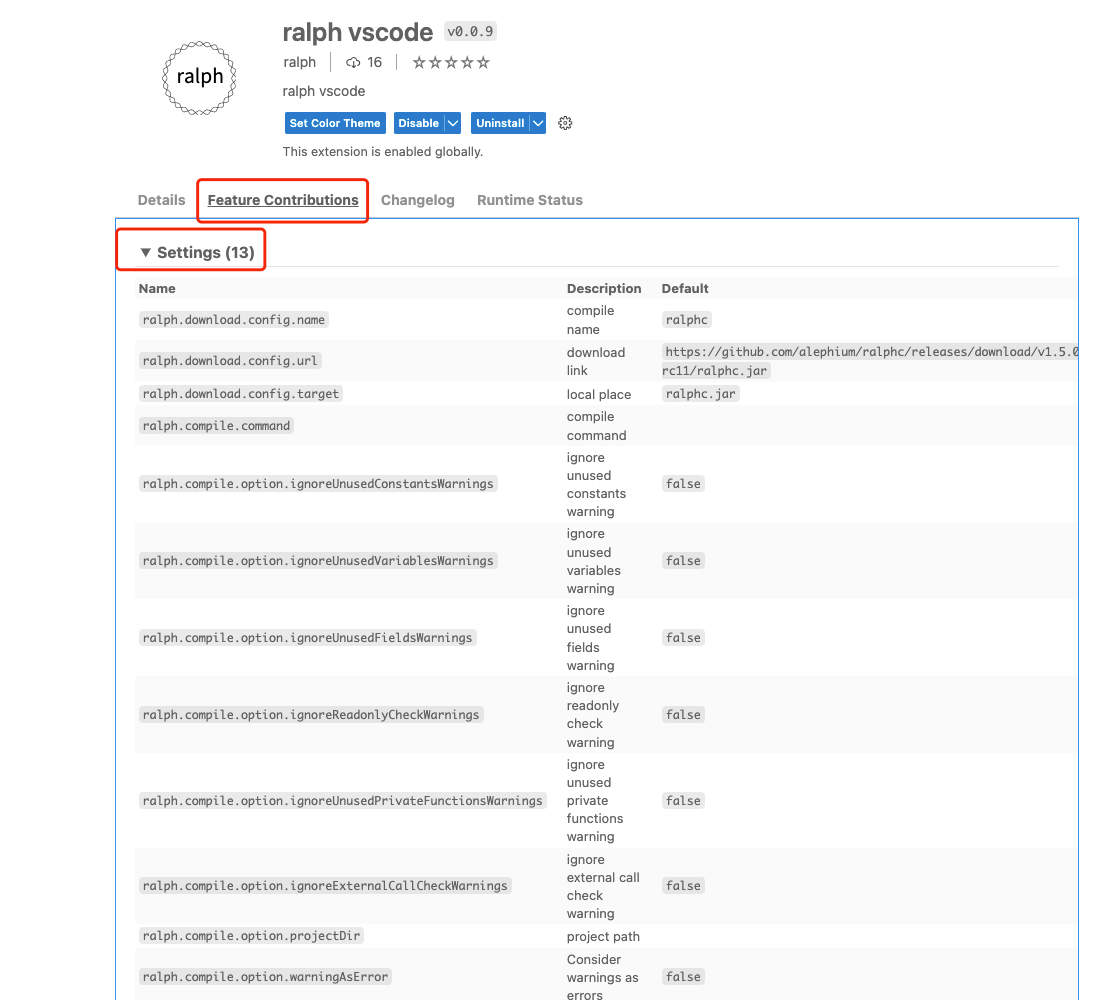Click 'This extension is enabled globally' text

tap(383, 152)
